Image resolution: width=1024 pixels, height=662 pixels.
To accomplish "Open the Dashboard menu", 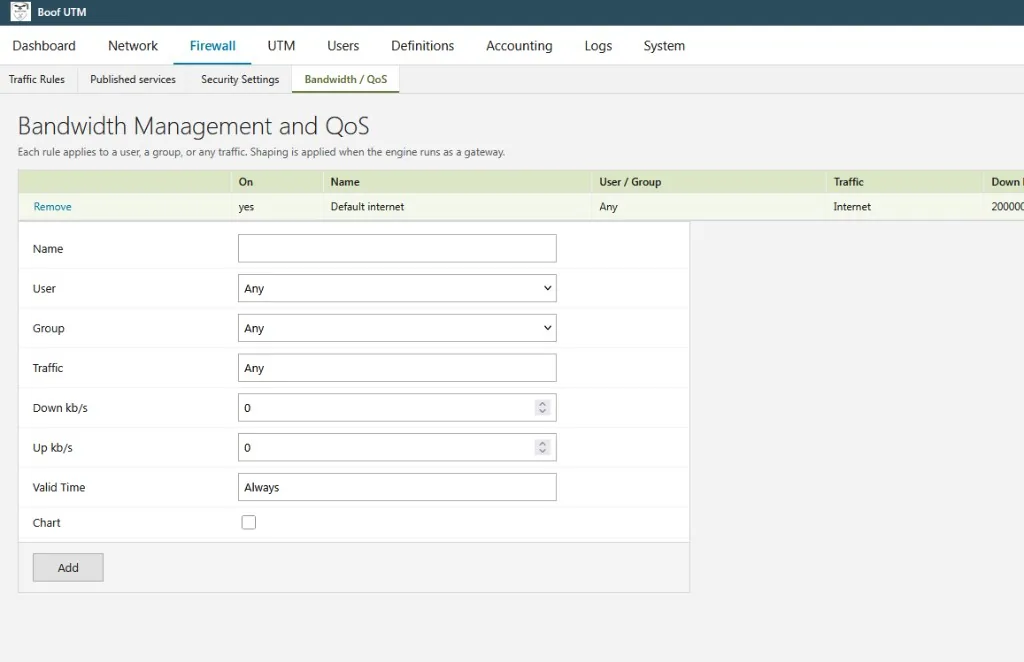I will point(44,46).
